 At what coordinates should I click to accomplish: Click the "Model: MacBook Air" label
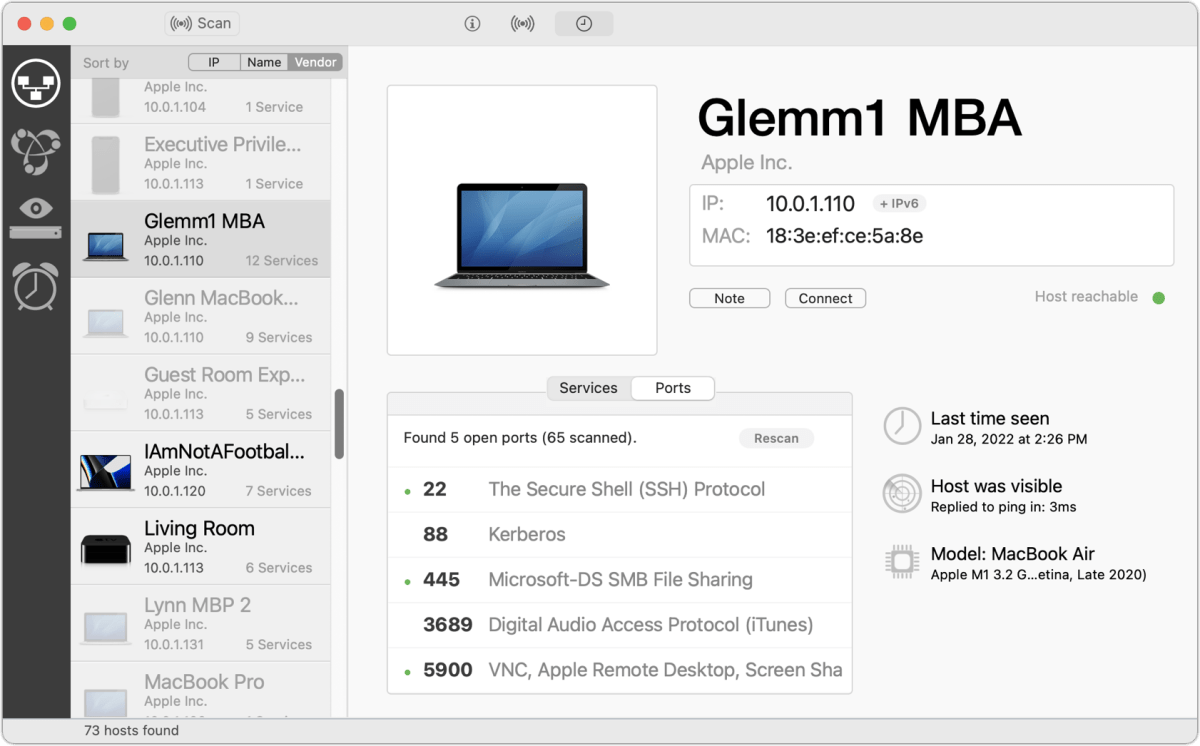click(1013, 554)
